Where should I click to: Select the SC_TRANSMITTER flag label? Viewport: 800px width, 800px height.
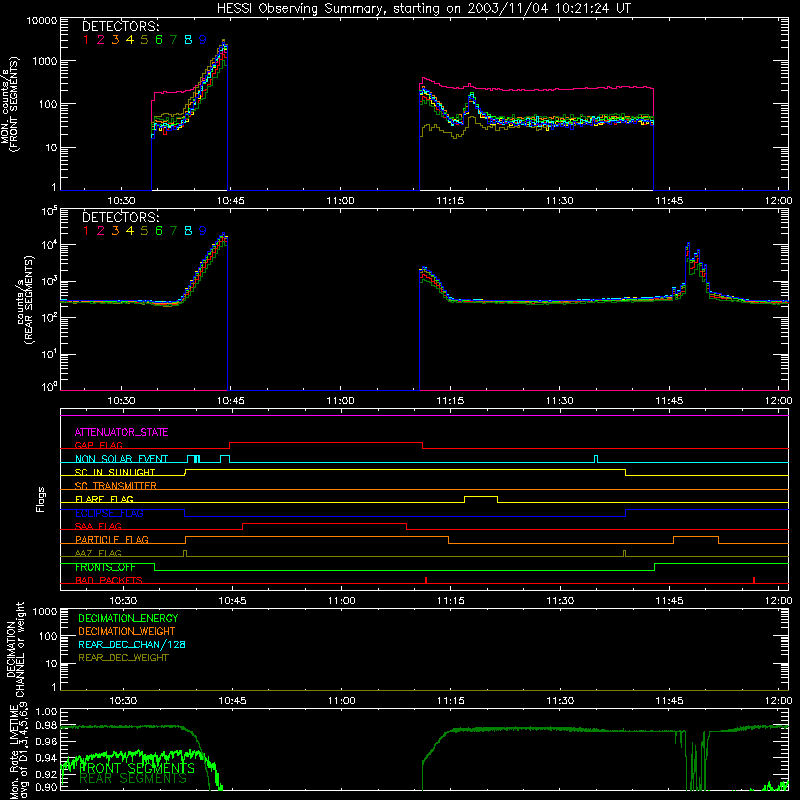click(116, 486)
